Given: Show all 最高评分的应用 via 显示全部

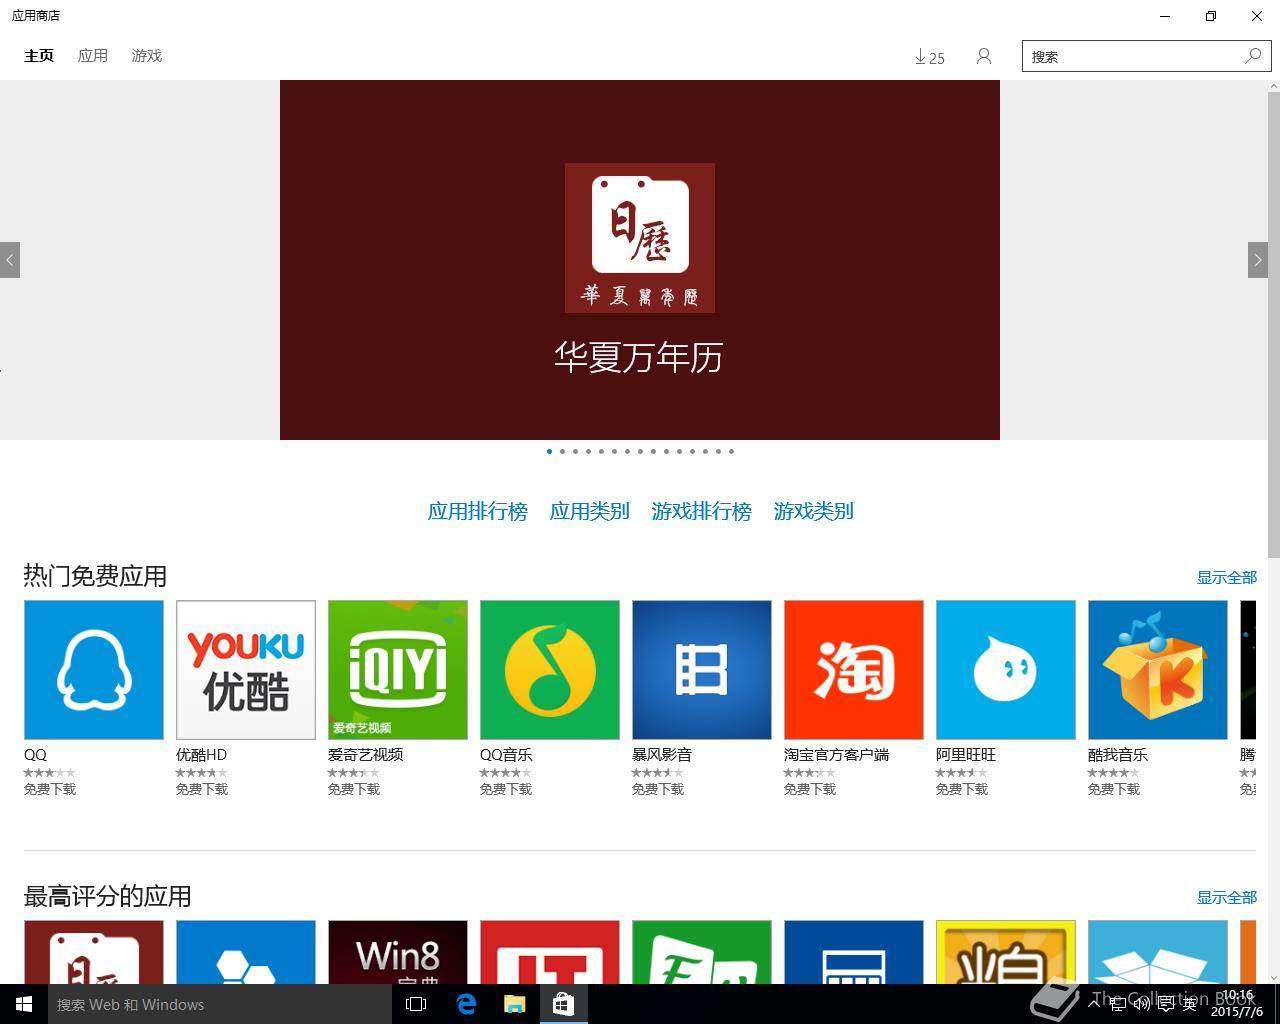Looking at the screenshot, I should 1227,897.
